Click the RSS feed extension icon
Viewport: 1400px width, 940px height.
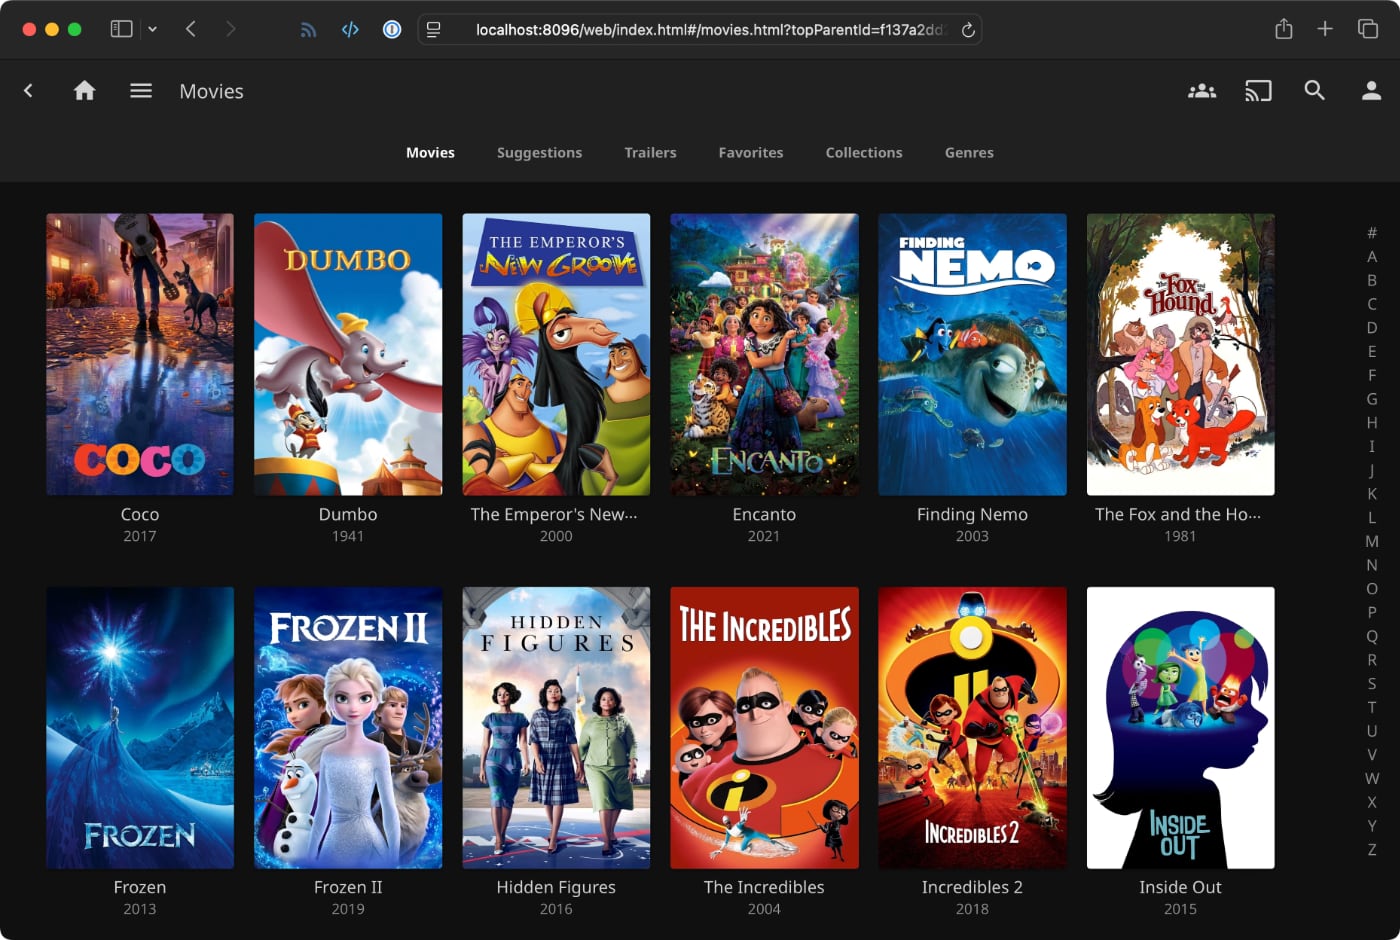point(308,30)
